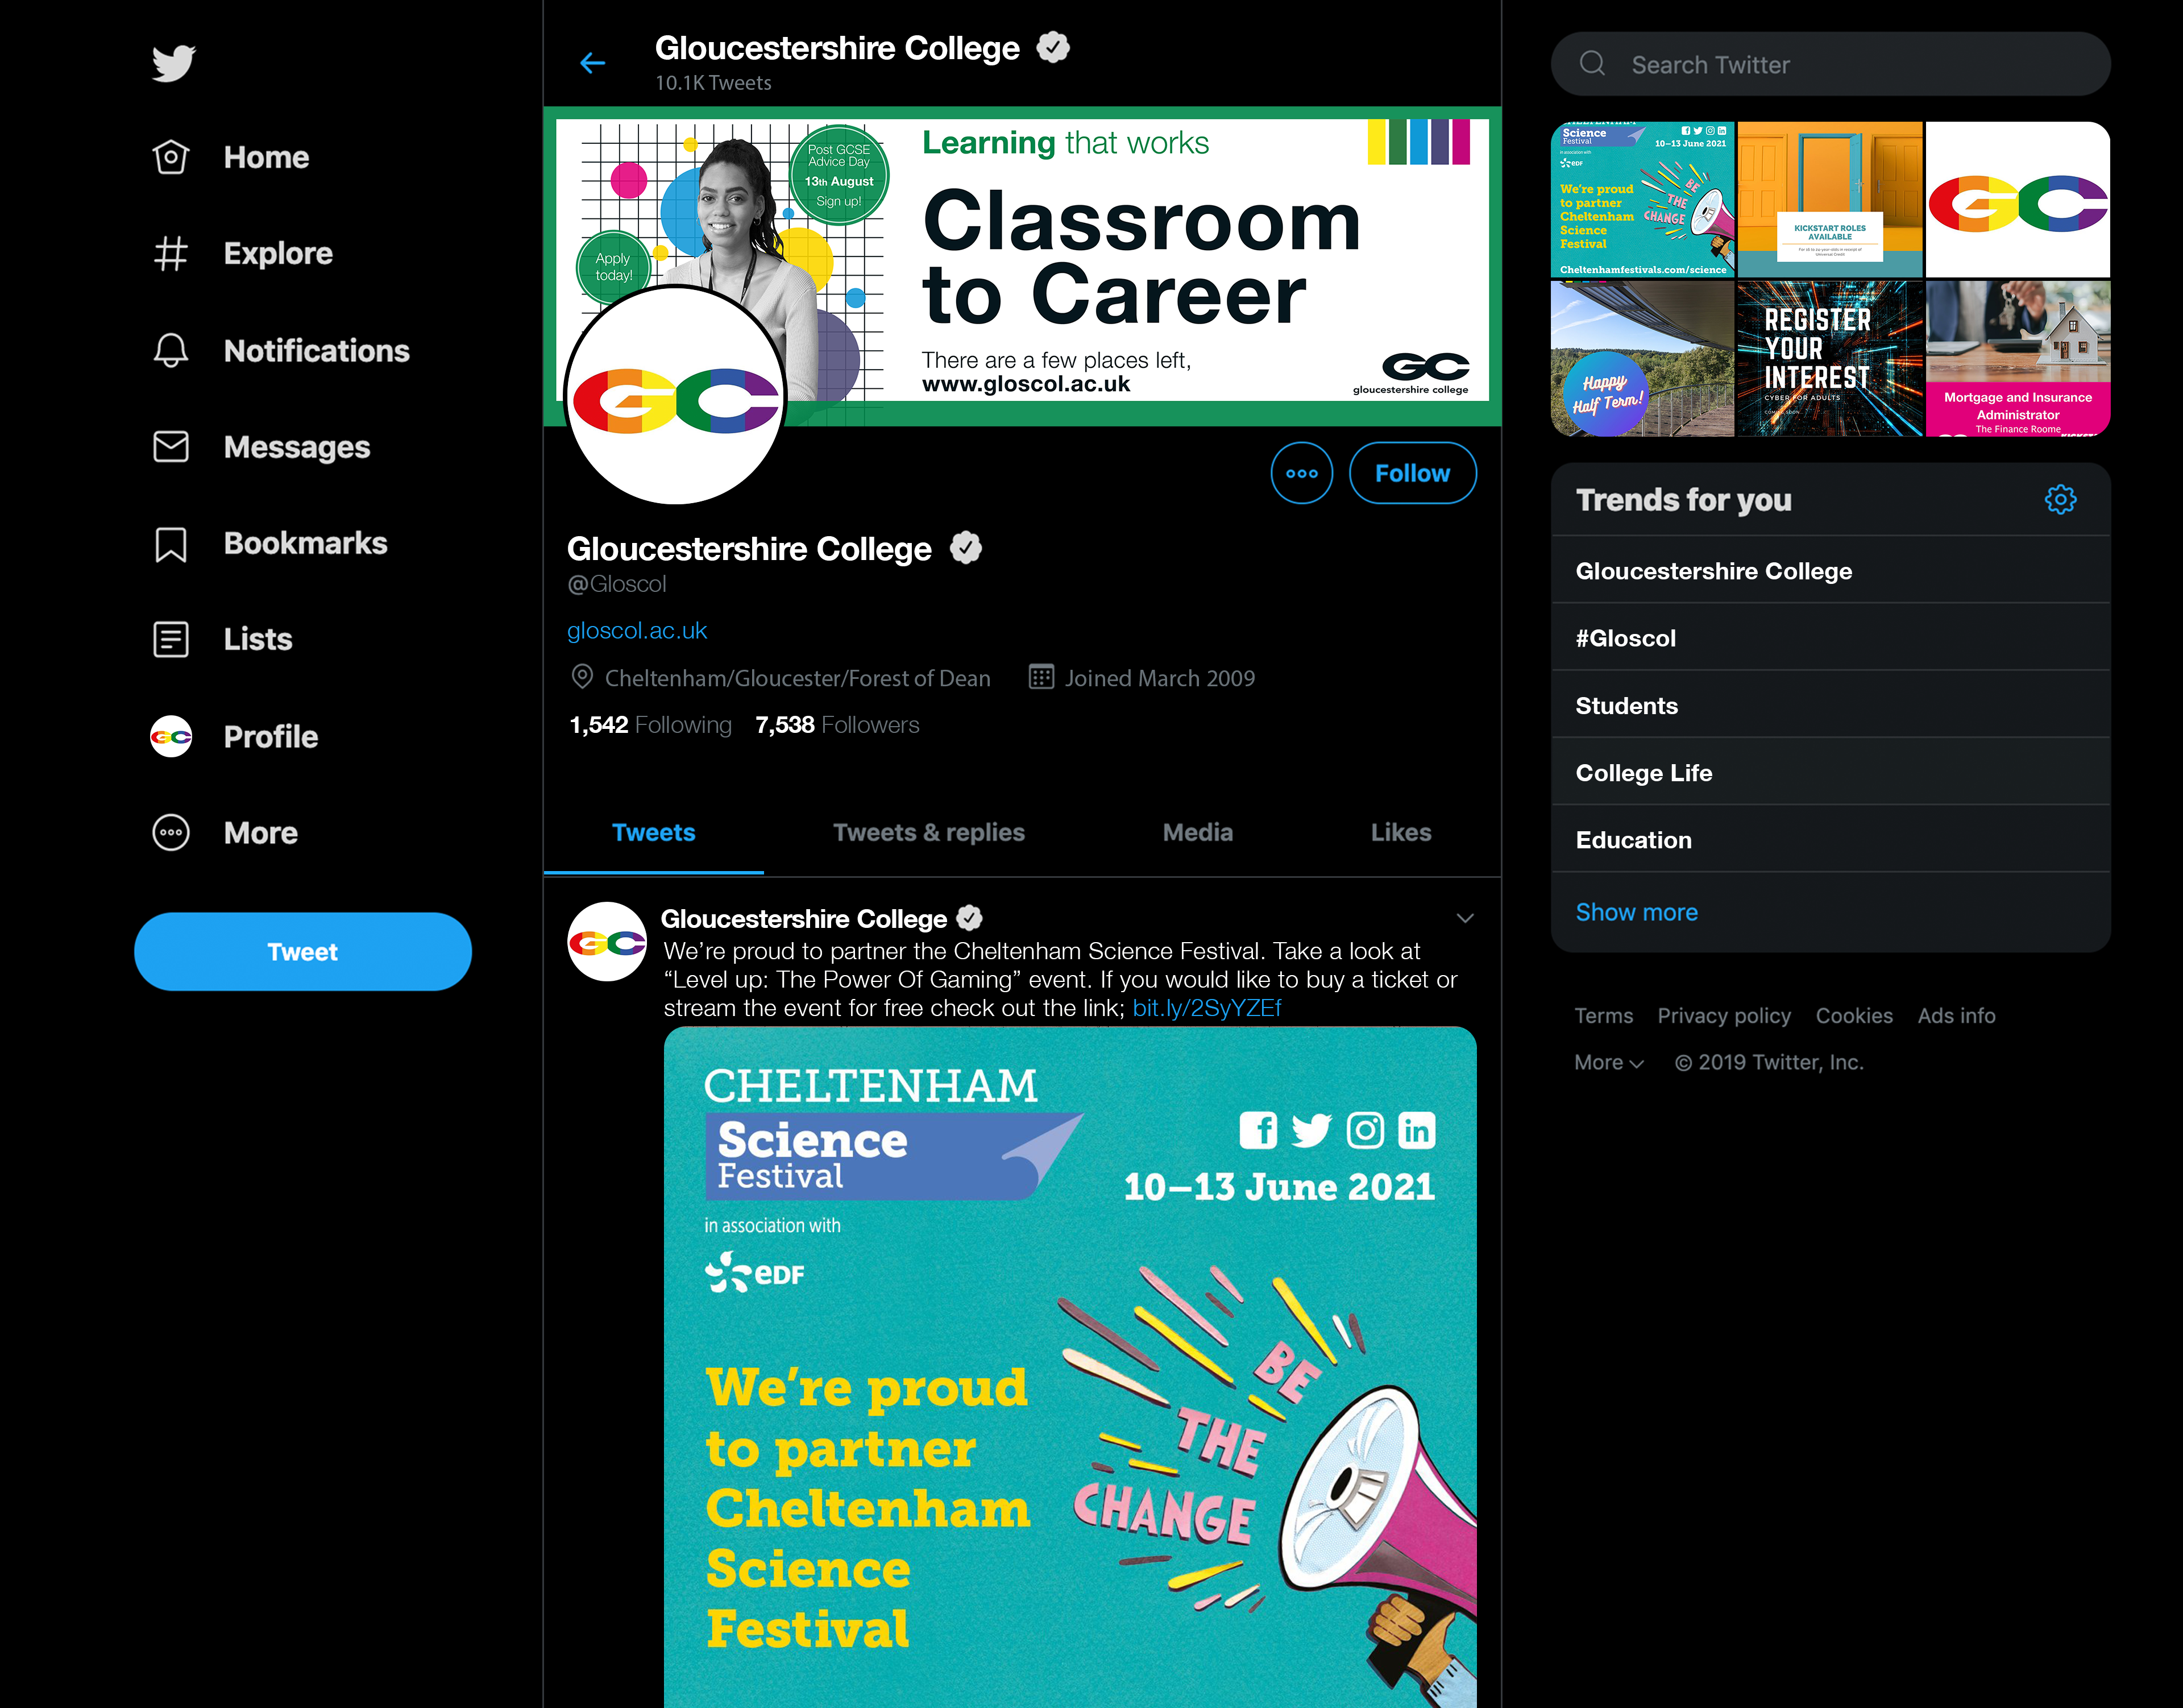Viewport: 2183px width, 1708px height.
Task: Open Messages envelope icon
Action: (x=171, y=446)
